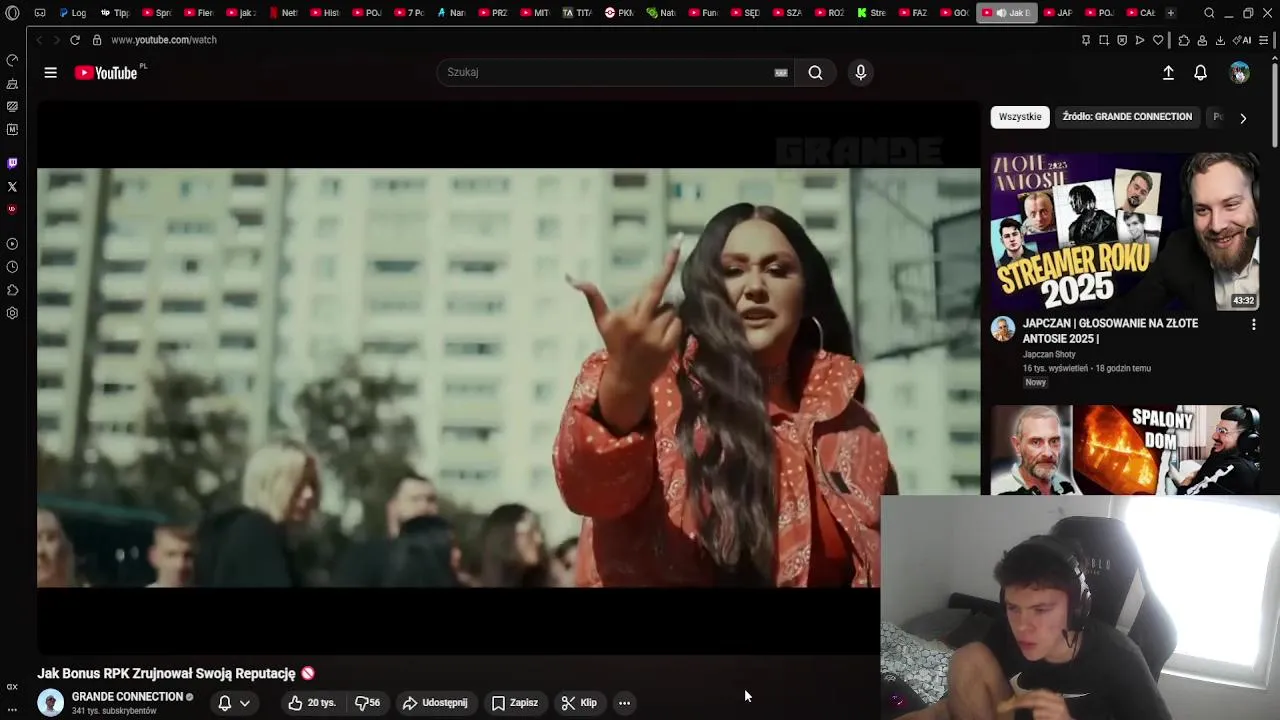Image resolution: width=1280 pixels, height=720 pixels.
Task: Select the Wszystkie filter chip
Action: 1020,117
